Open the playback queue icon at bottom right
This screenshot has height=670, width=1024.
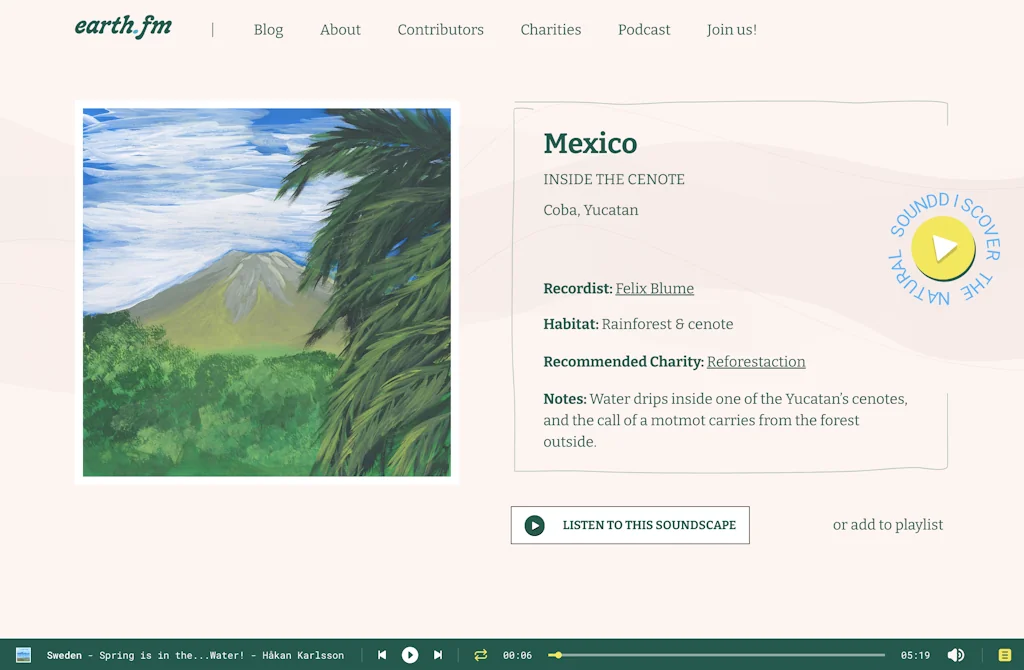coord(1004,655)
